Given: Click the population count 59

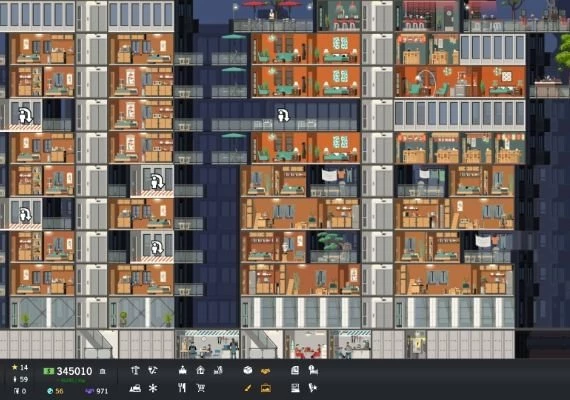Looking at the screenshot, I should [x=24, y=379].
